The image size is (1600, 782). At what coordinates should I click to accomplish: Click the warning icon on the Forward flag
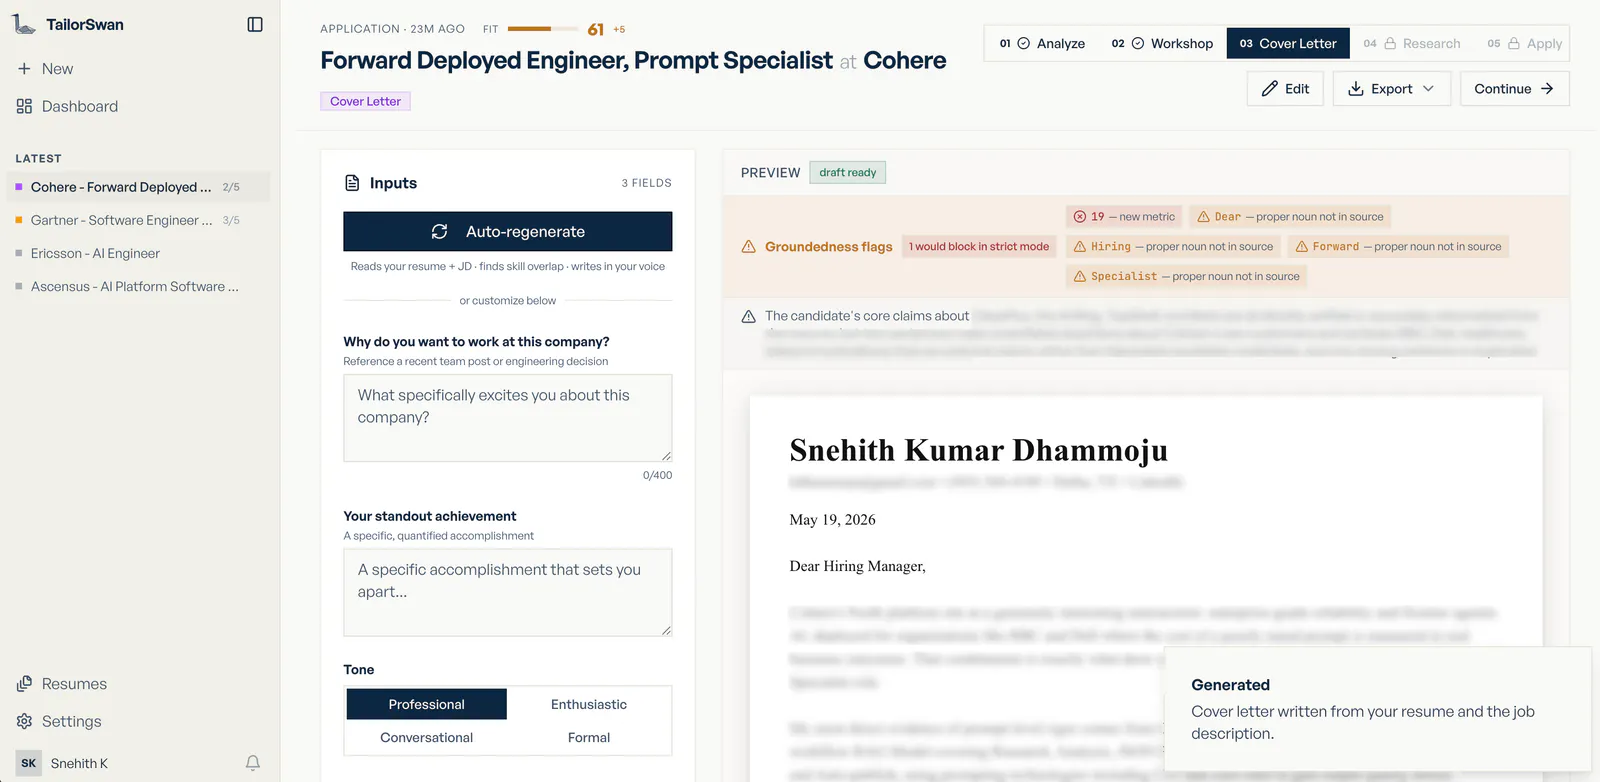coord(1302,247)
